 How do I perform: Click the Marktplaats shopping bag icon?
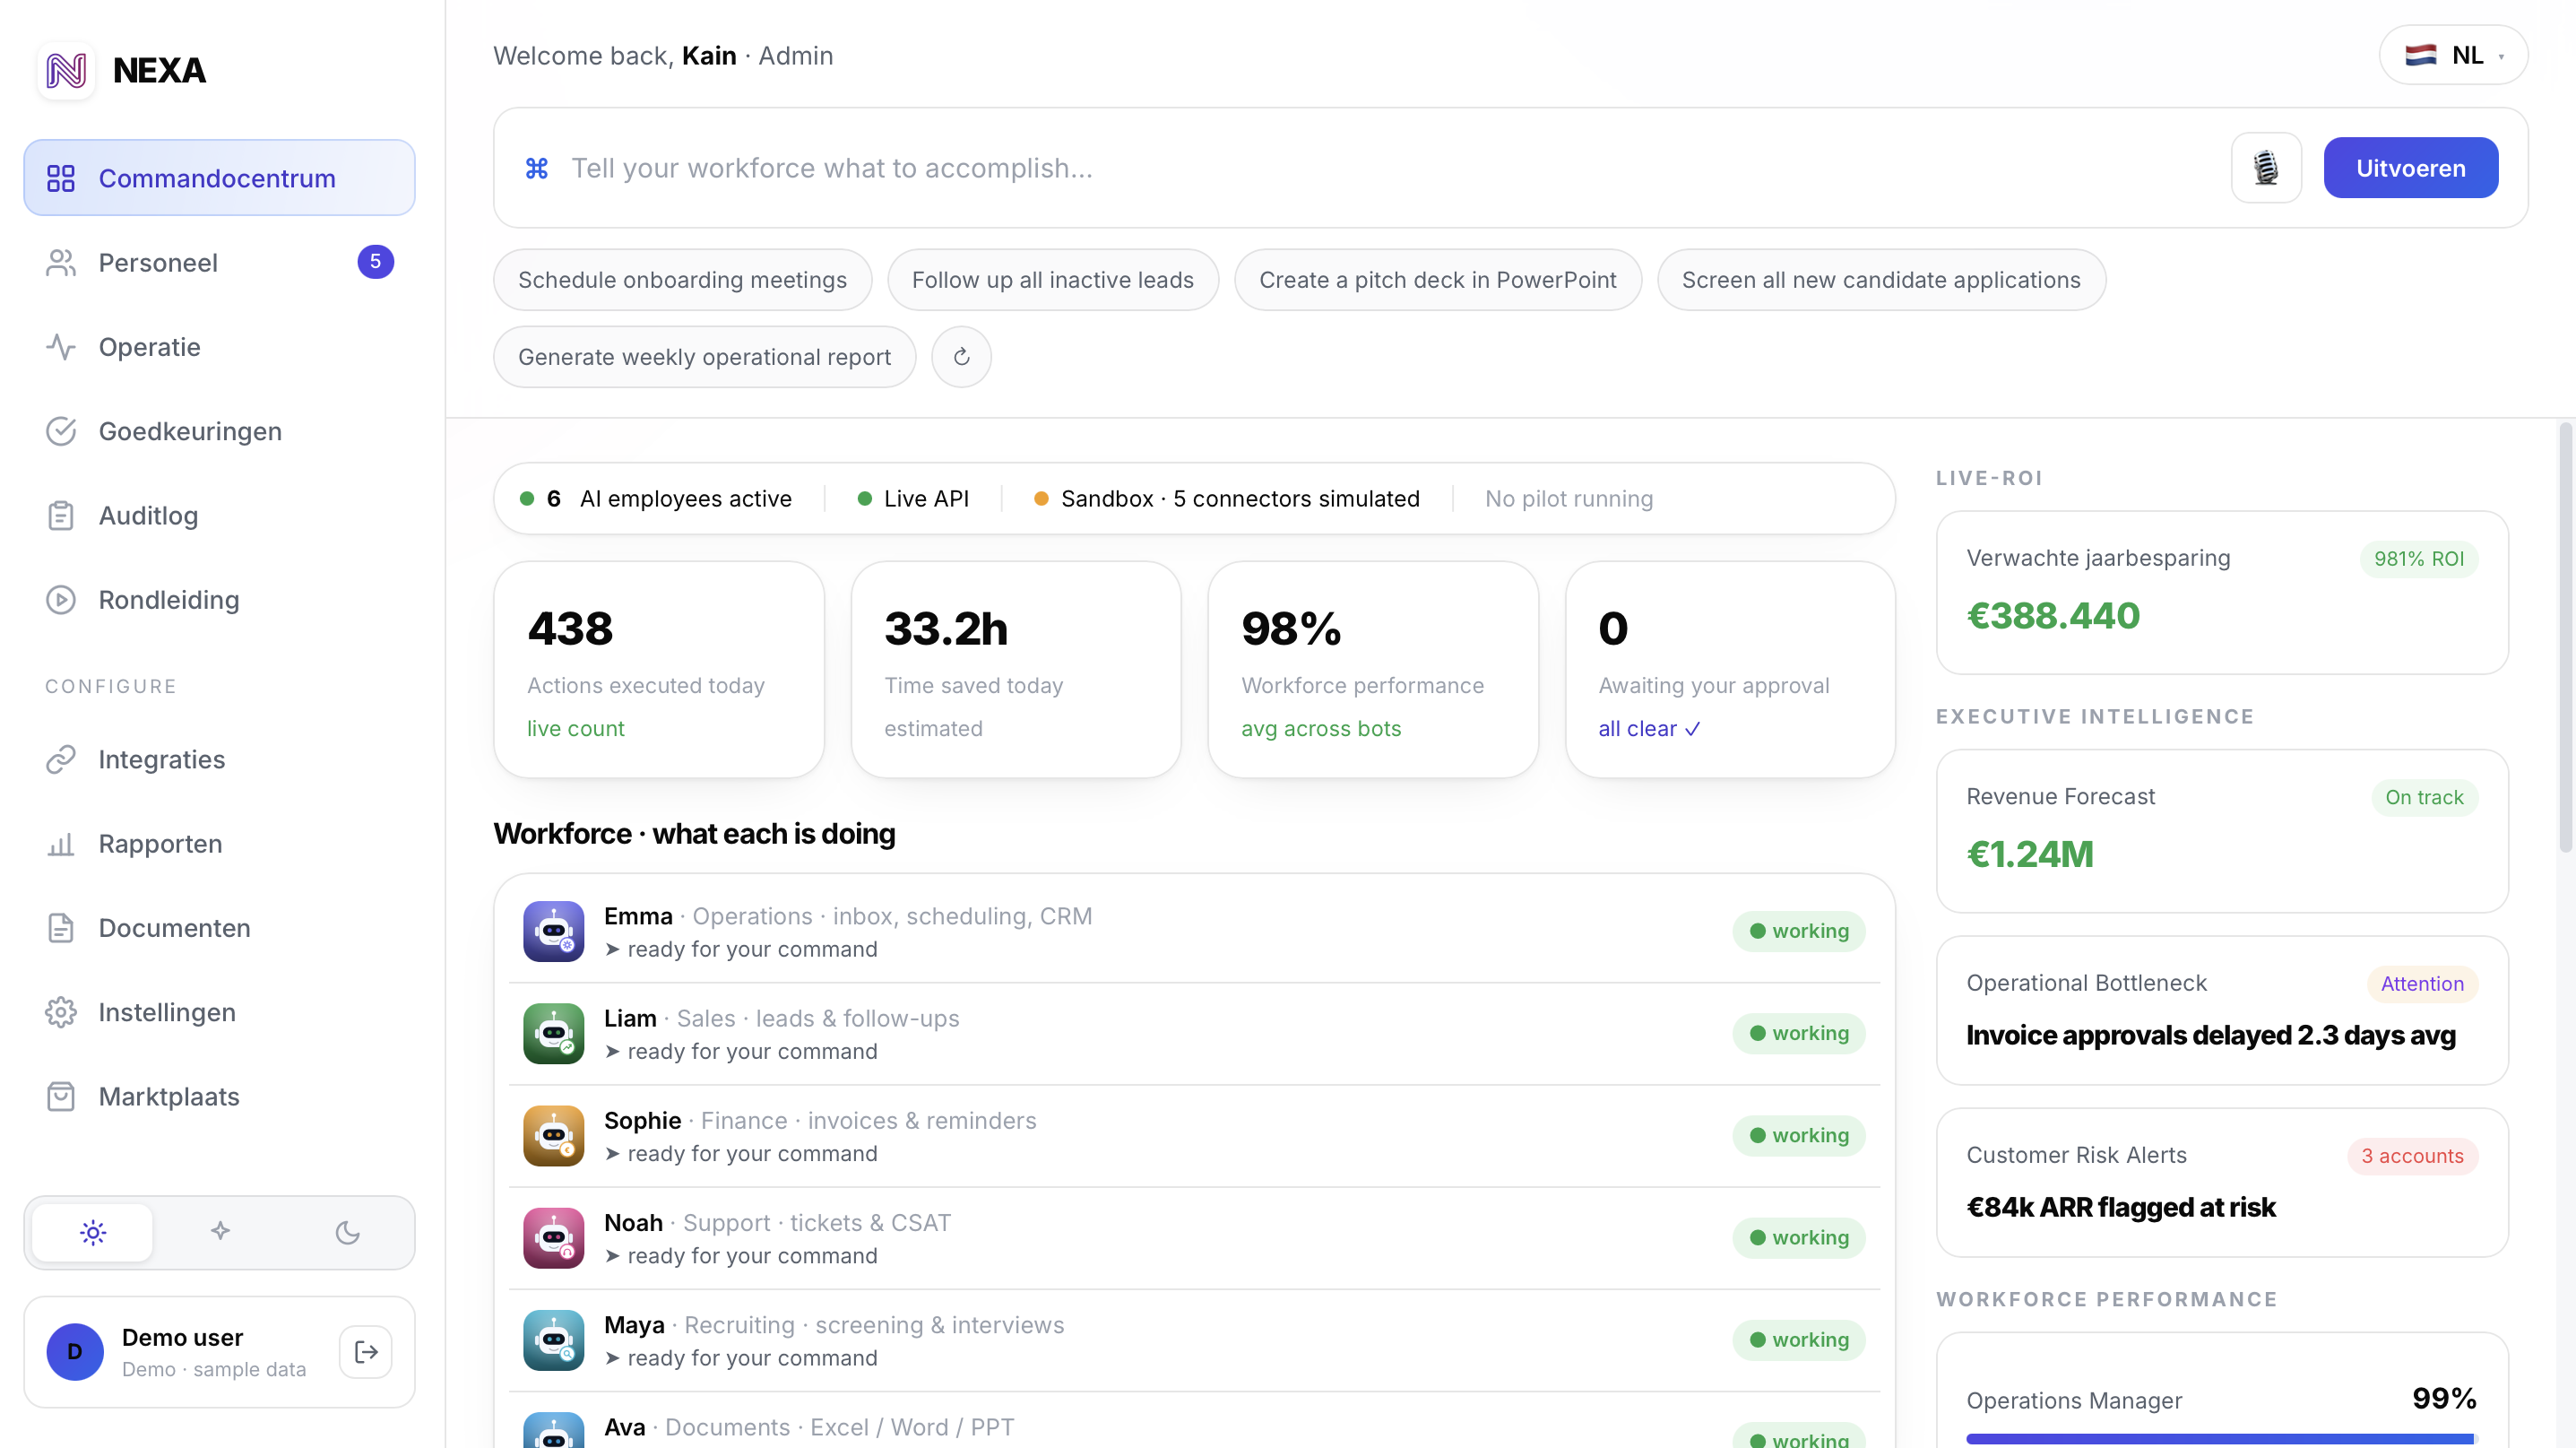click(61, 1096)
